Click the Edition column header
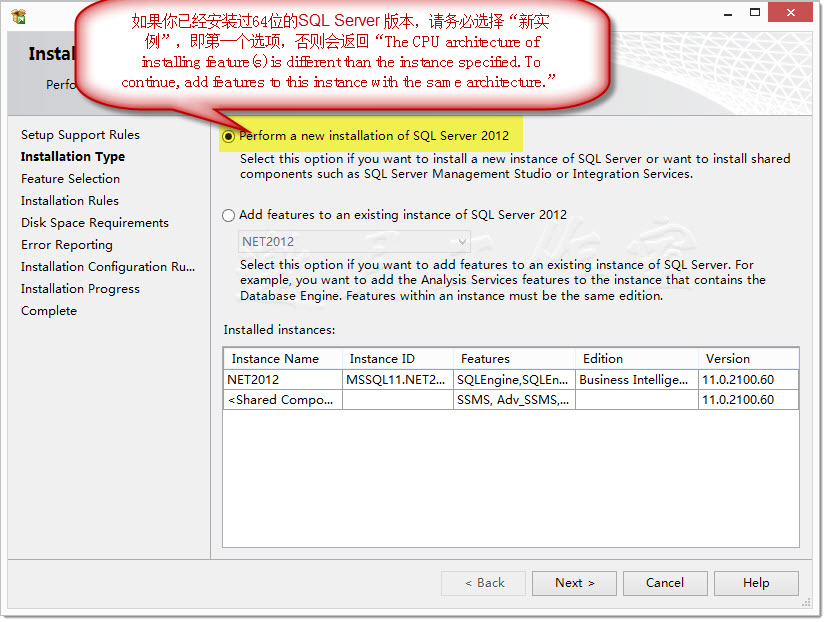 637,359
